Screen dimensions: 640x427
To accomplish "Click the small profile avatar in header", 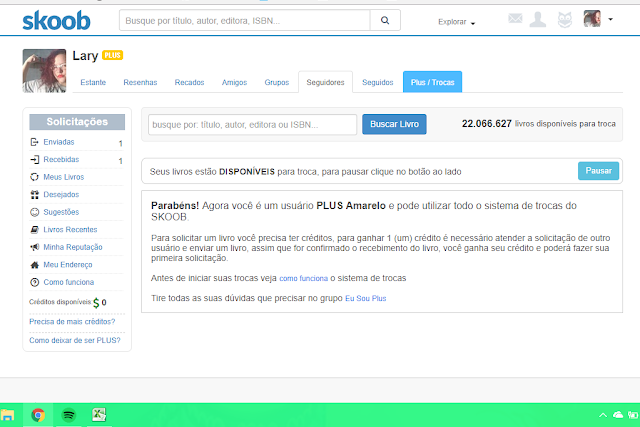I will (592, 19).
